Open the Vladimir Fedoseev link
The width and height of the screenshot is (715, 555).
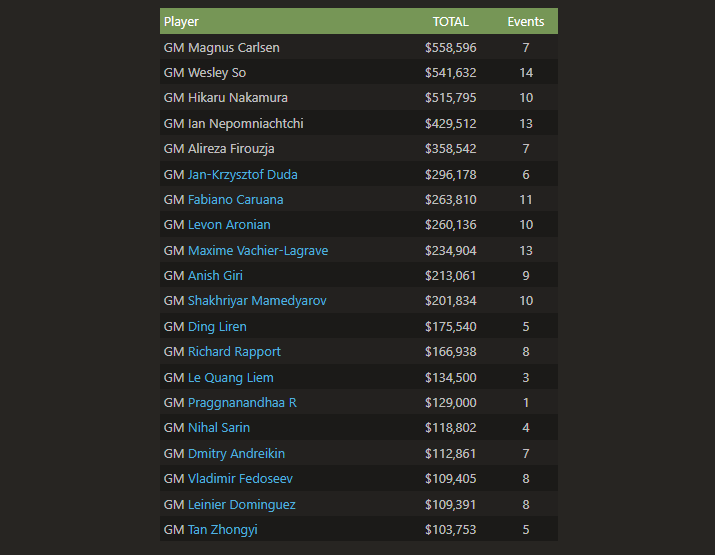pos(240,478)
